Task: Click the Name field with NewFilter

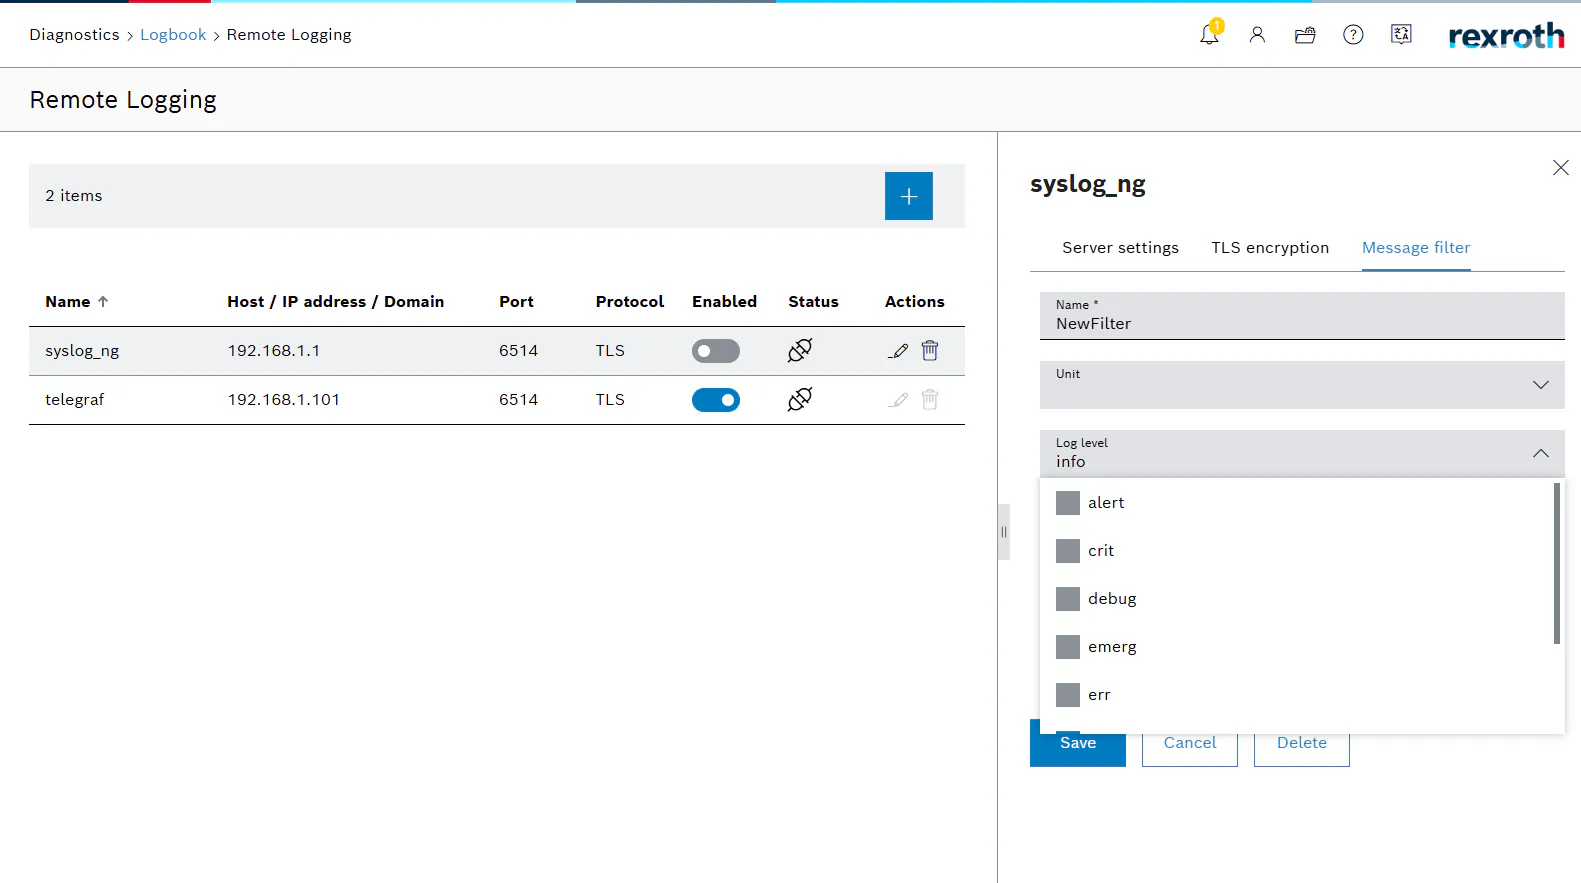Action: pyautogui.click(x=1302, y=316)
